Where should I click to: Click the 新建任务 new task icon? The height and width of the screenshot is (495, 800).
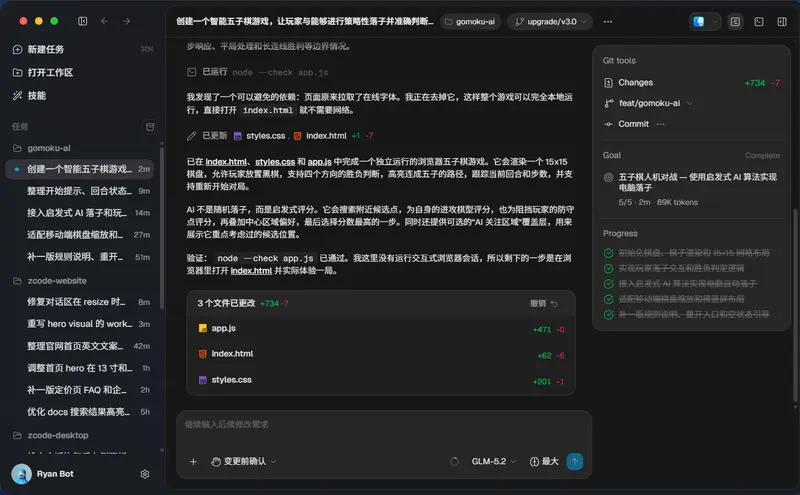tap(17, 50)
